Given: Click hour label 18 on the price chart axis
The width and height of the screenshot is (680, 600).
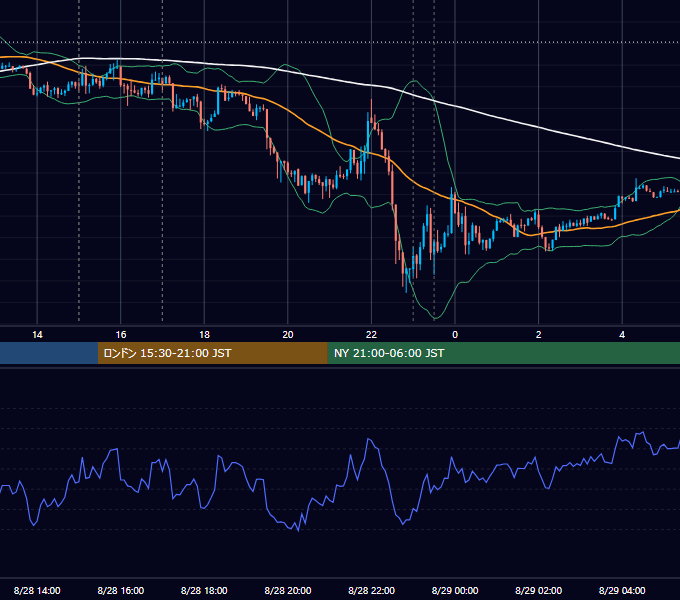Looking at the screenshot, I should tap(204, 334).
